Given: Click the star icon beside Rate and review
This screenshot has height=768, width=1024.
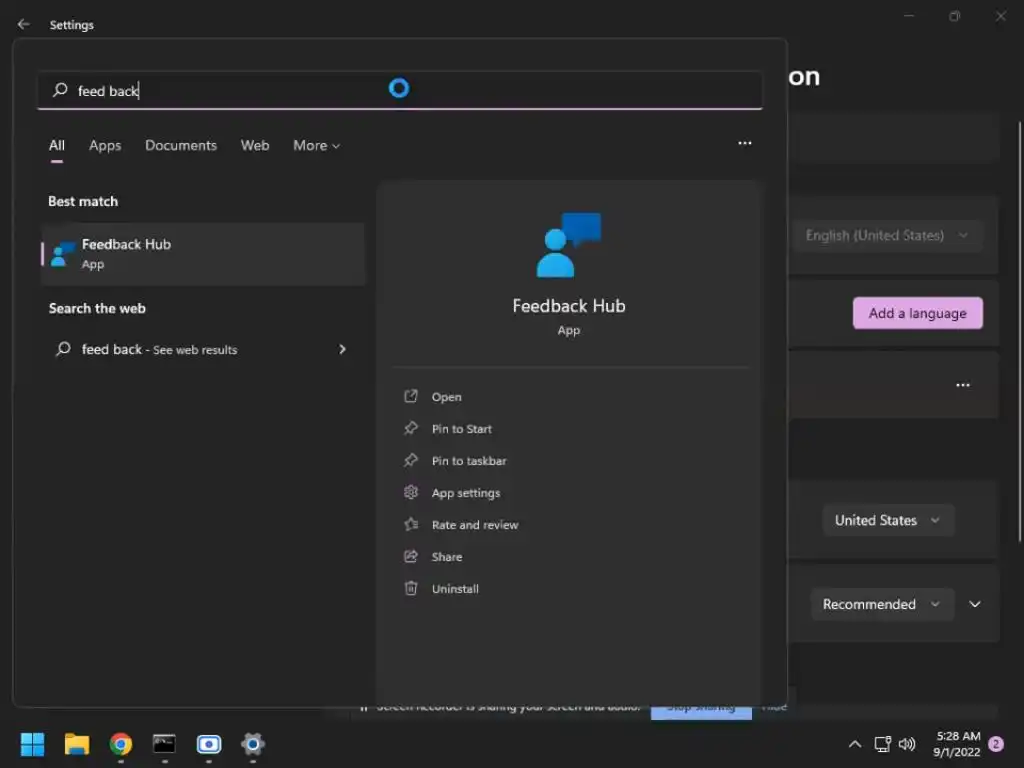Looking at the screenshot, I should (411, 524).
